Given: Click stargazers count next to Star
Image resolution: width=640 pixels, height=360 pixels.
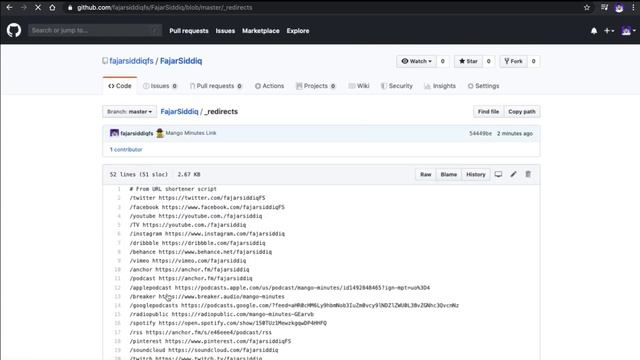Looking at the screenshot, I should click(x=488, y=61).
